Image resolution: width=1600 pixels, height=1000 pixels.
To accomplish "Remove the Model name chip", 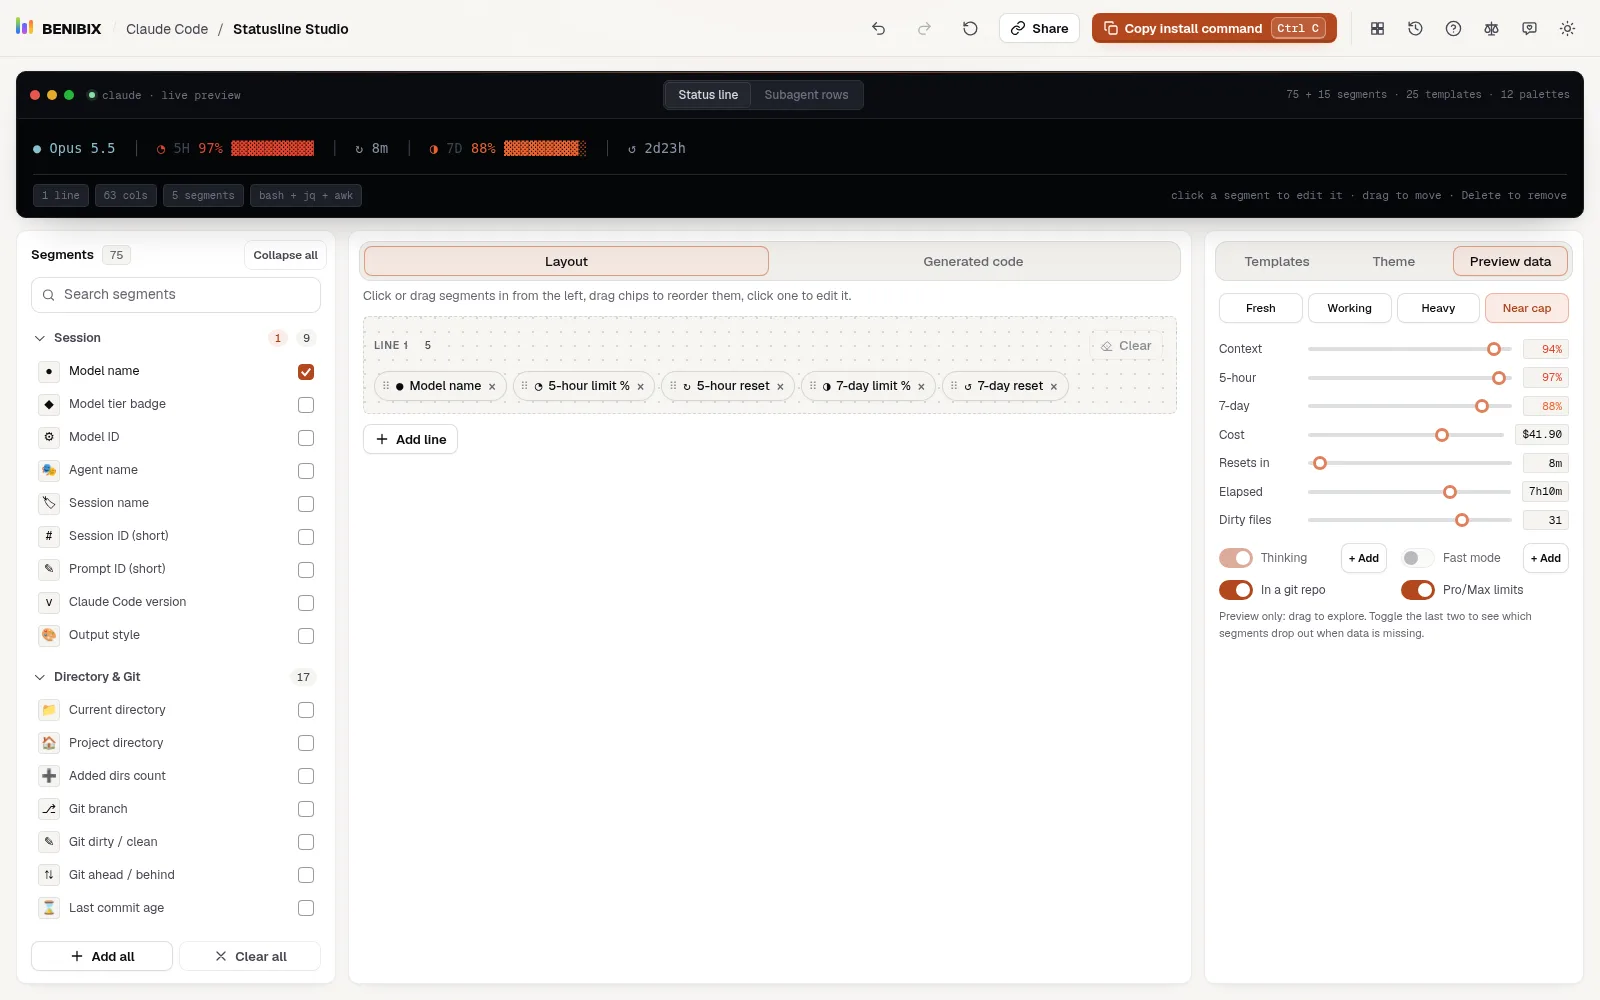I will point(492,387).
